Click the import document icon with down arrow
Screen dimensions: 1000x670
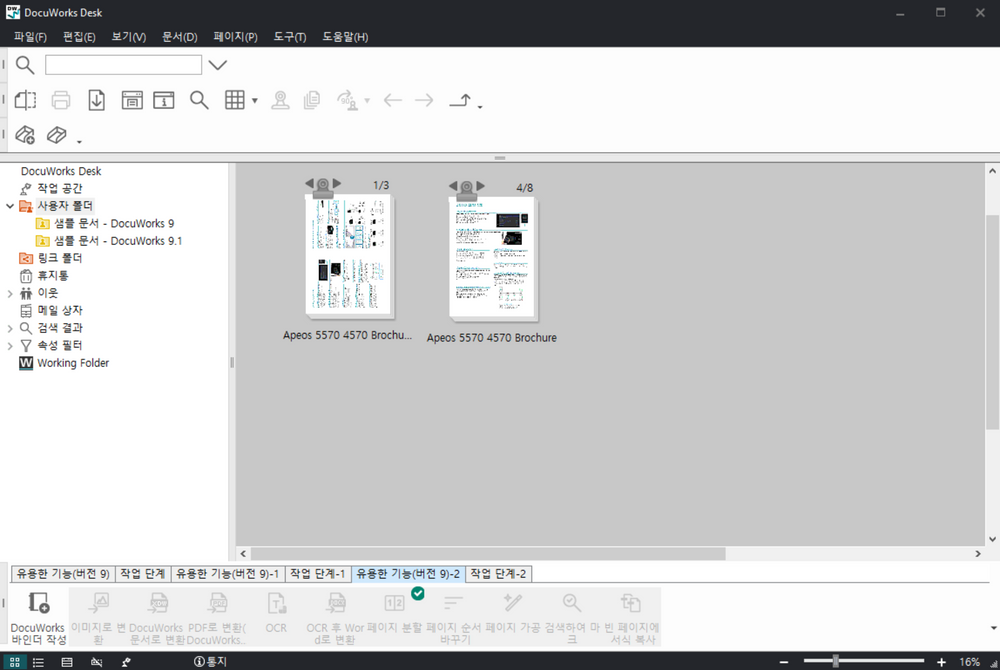[x=97, y=100]
